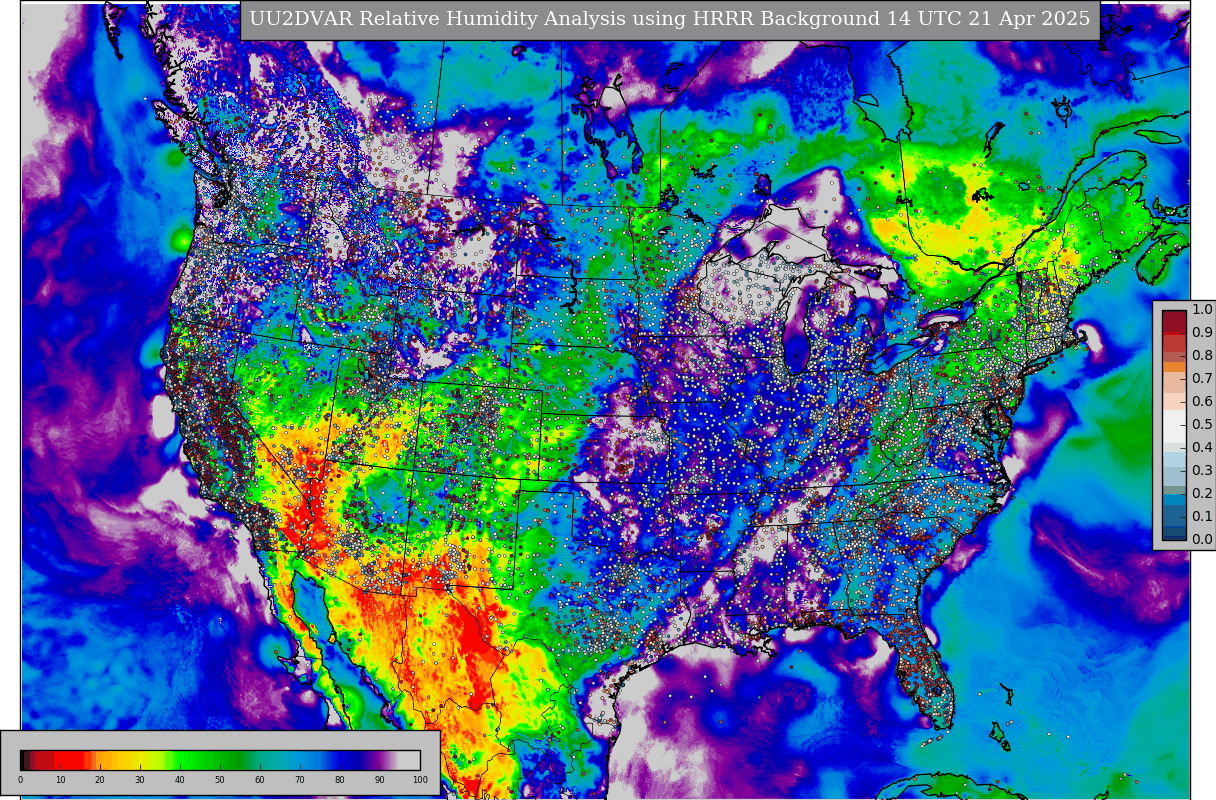The width and height of the screenshot is (1216, 800).
Task: Click the '70' tick label on humidity colorbar
Action: point(300,780)
